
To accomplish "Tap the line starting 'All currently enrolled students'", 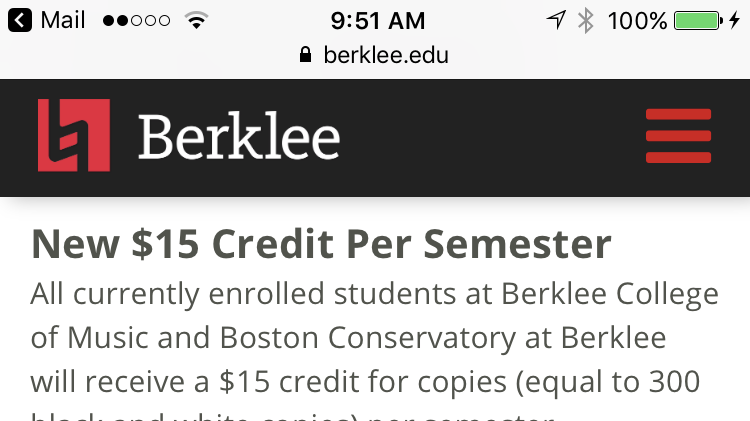I will [x=374, y=295].
